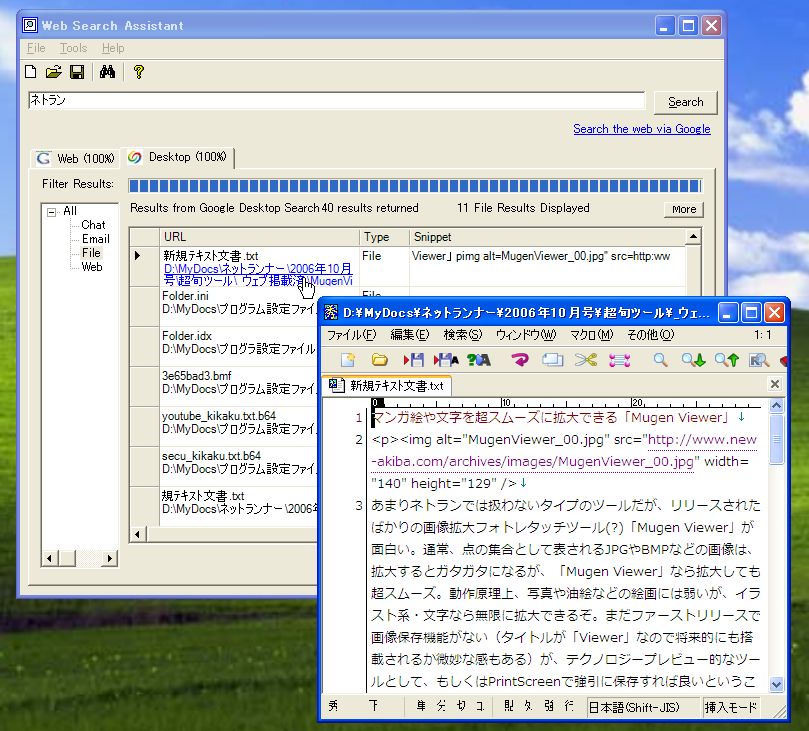This screenshot has height=731, width=809.
Task: Click the save floppy icon in the editor toolbar
Action: pyautogui.click(x=414, y=360)
